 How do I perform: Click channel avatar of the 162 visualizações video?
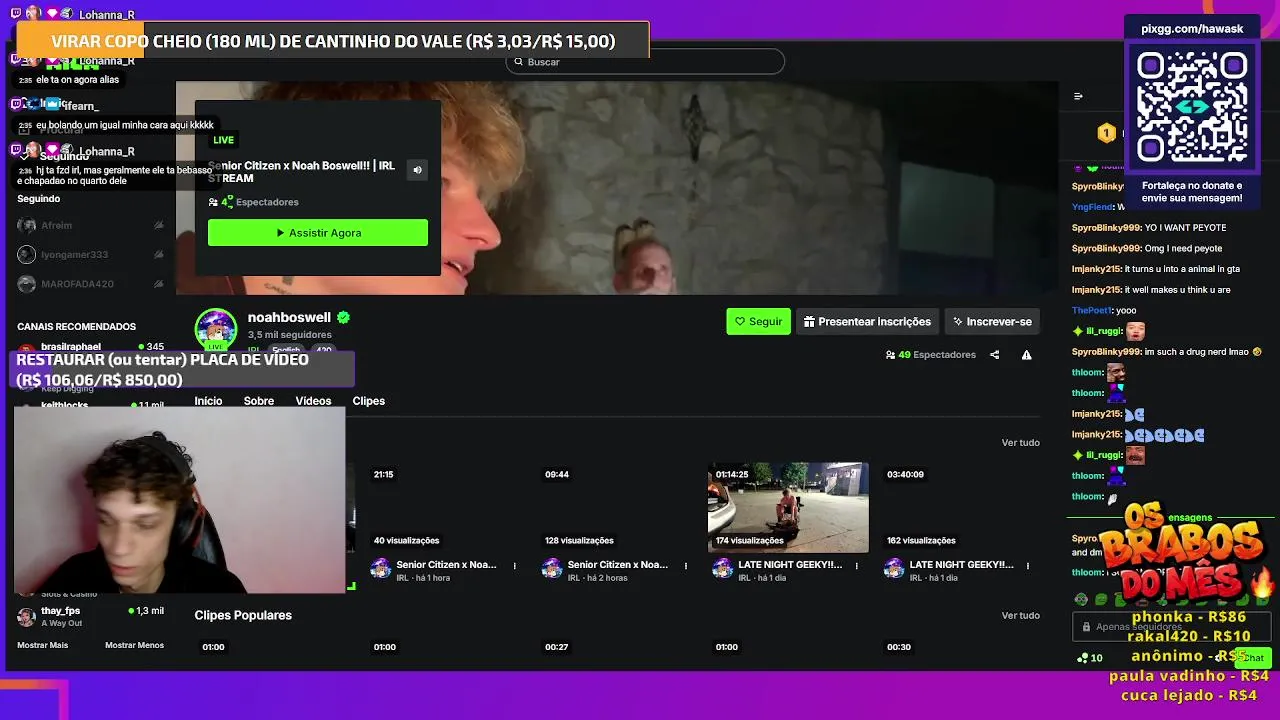click(x=894, y=569)
